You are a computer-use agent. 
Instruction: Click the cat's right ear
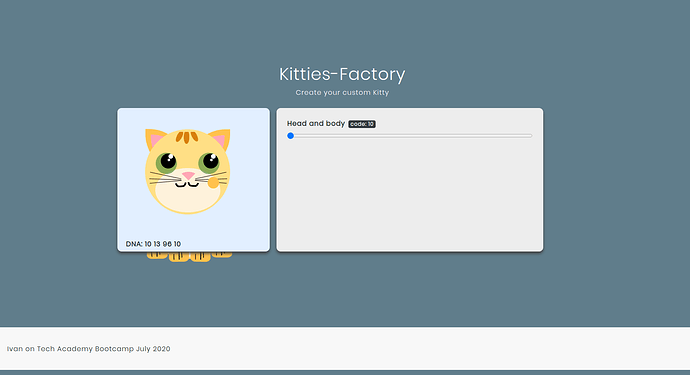[221, 139]
